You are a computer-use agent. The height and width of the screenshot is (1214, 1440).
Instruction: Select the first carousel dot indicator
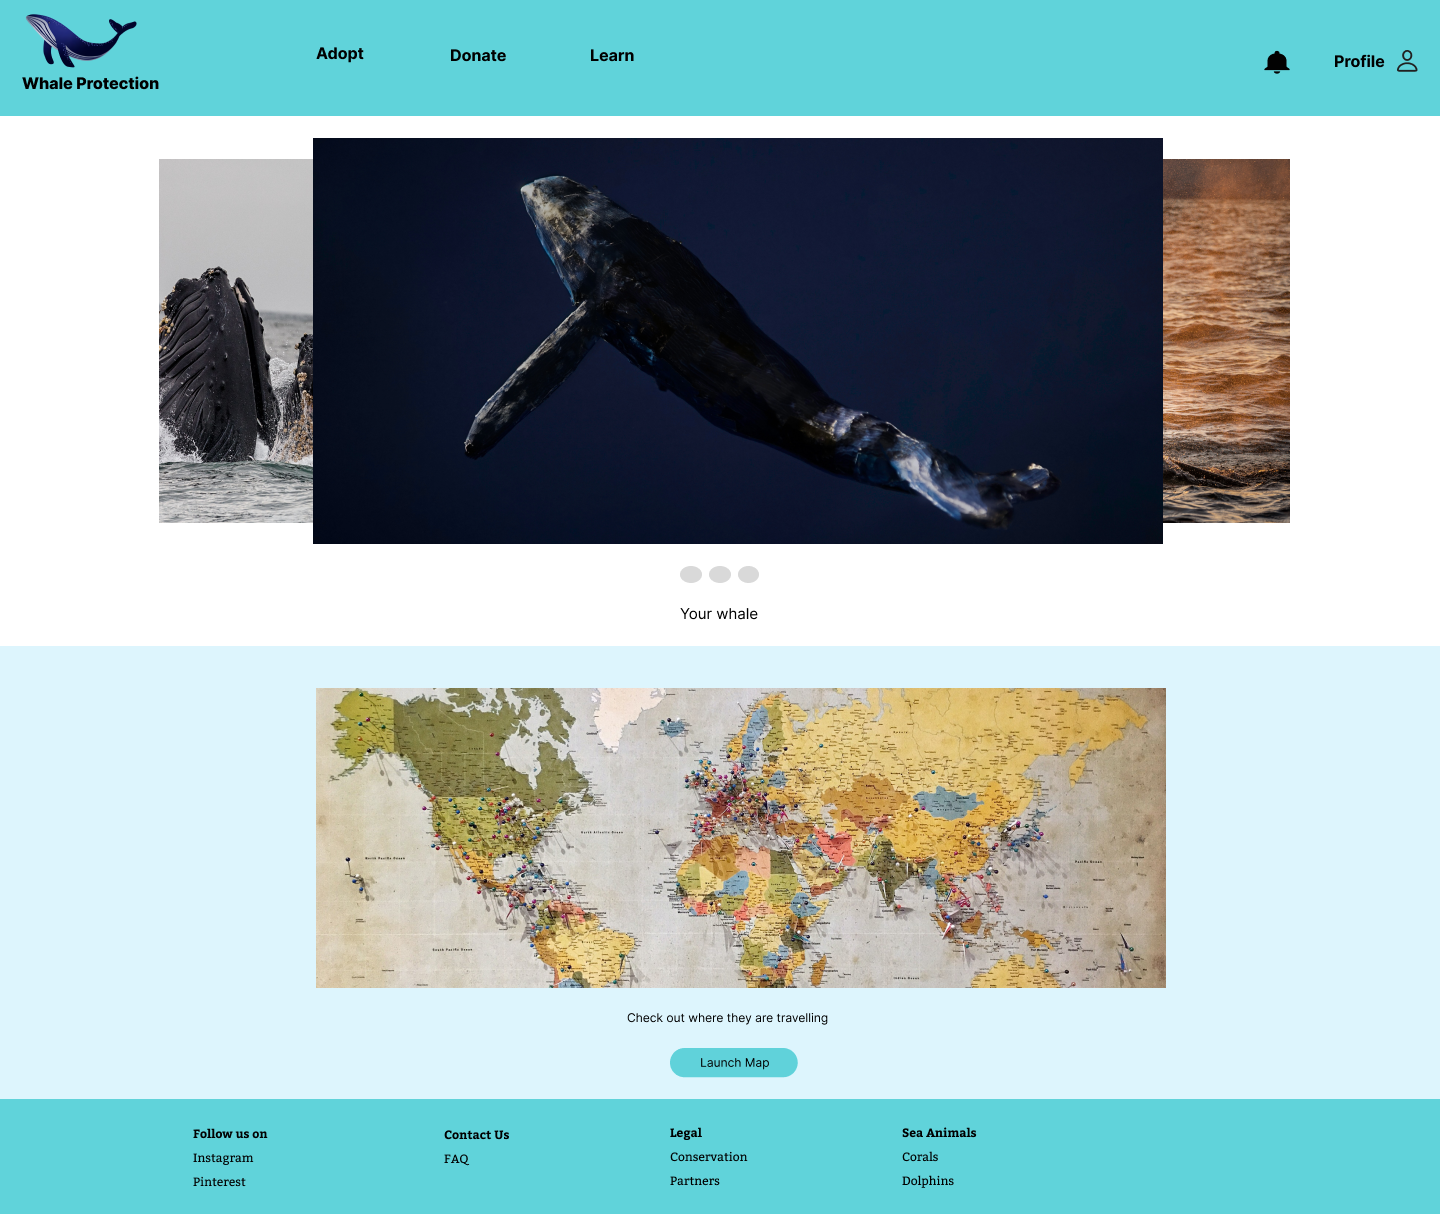coord(691,574)
